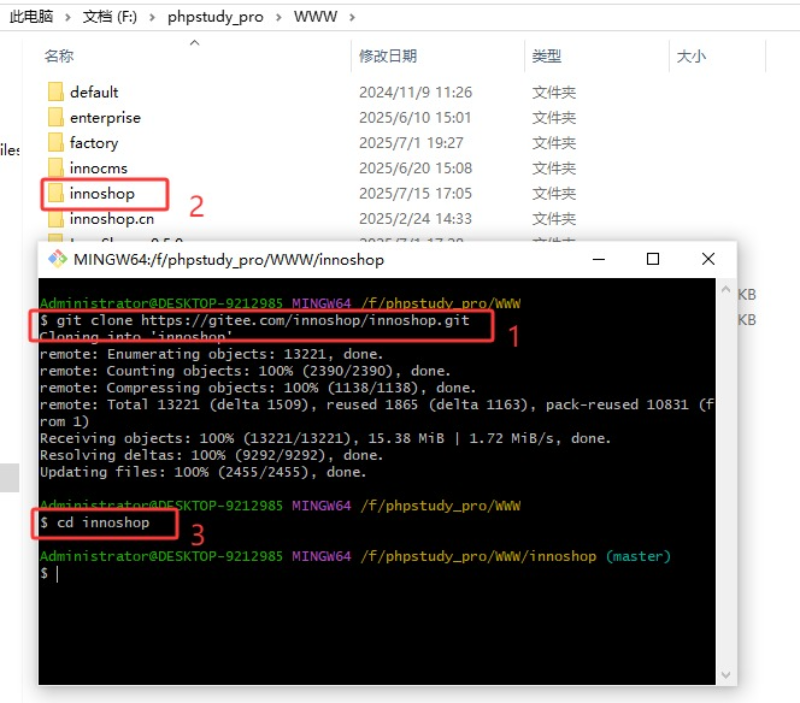The image size is (800, 703).
Task: Sort files by the 大小 column header
Action: 691,56
